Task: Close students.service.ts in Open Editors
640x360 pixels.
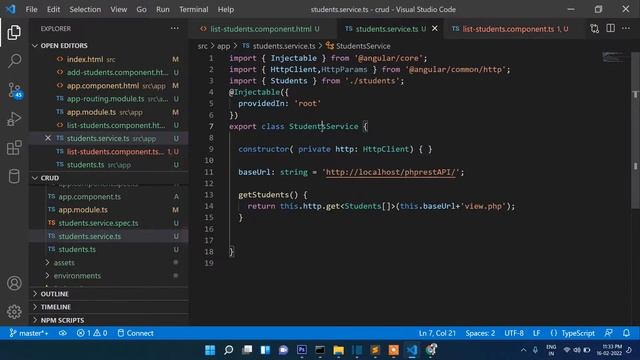Action: [48, 138]
